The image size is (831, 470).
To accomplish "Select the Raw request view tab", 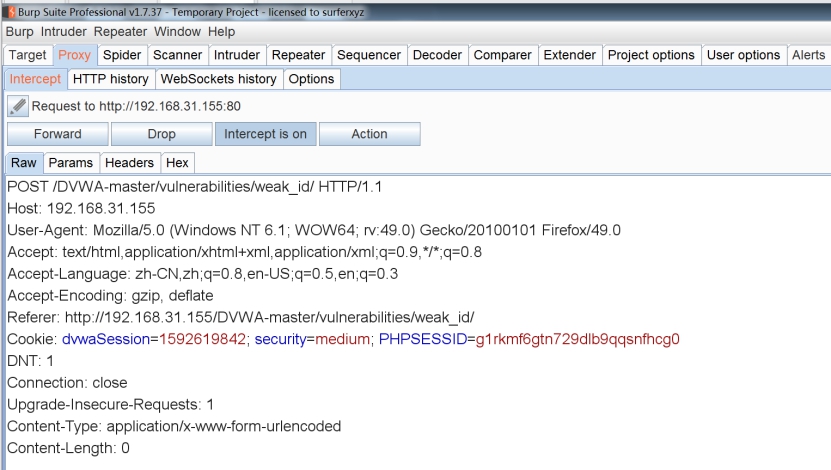I will pyautogui.click(x=24, y=163).
